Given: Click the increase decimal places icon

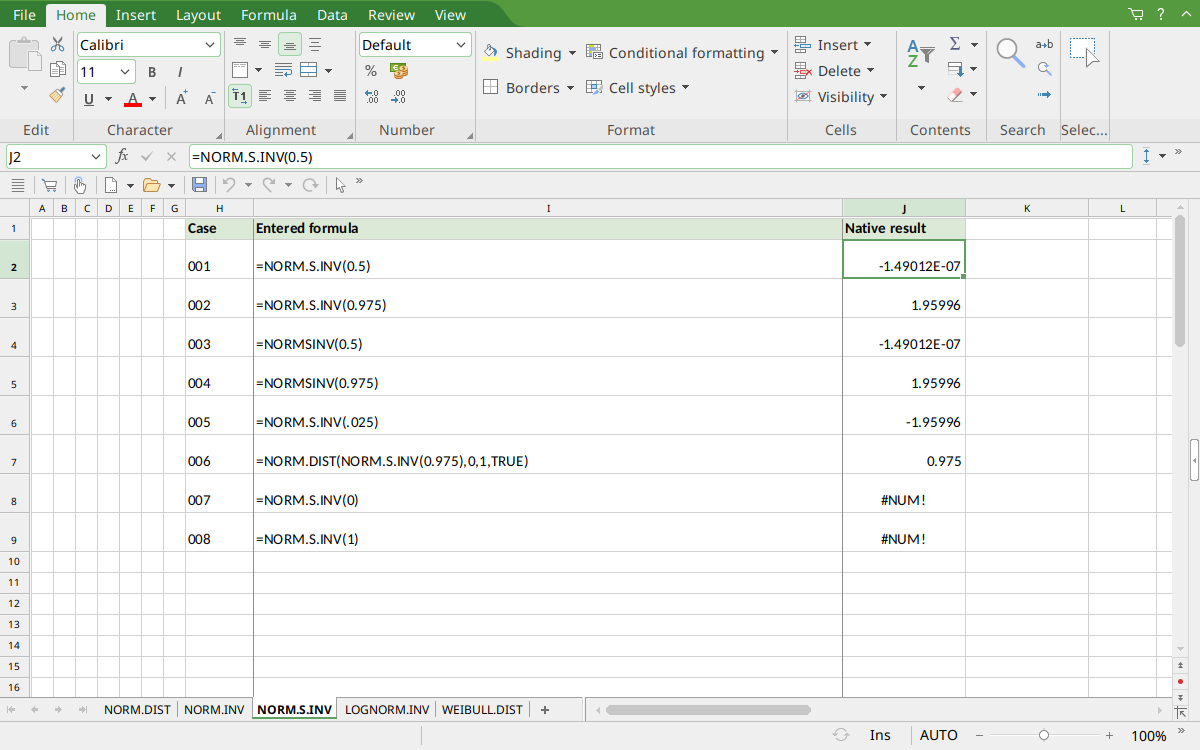Looking at the screenshot, I should point(371,97).
